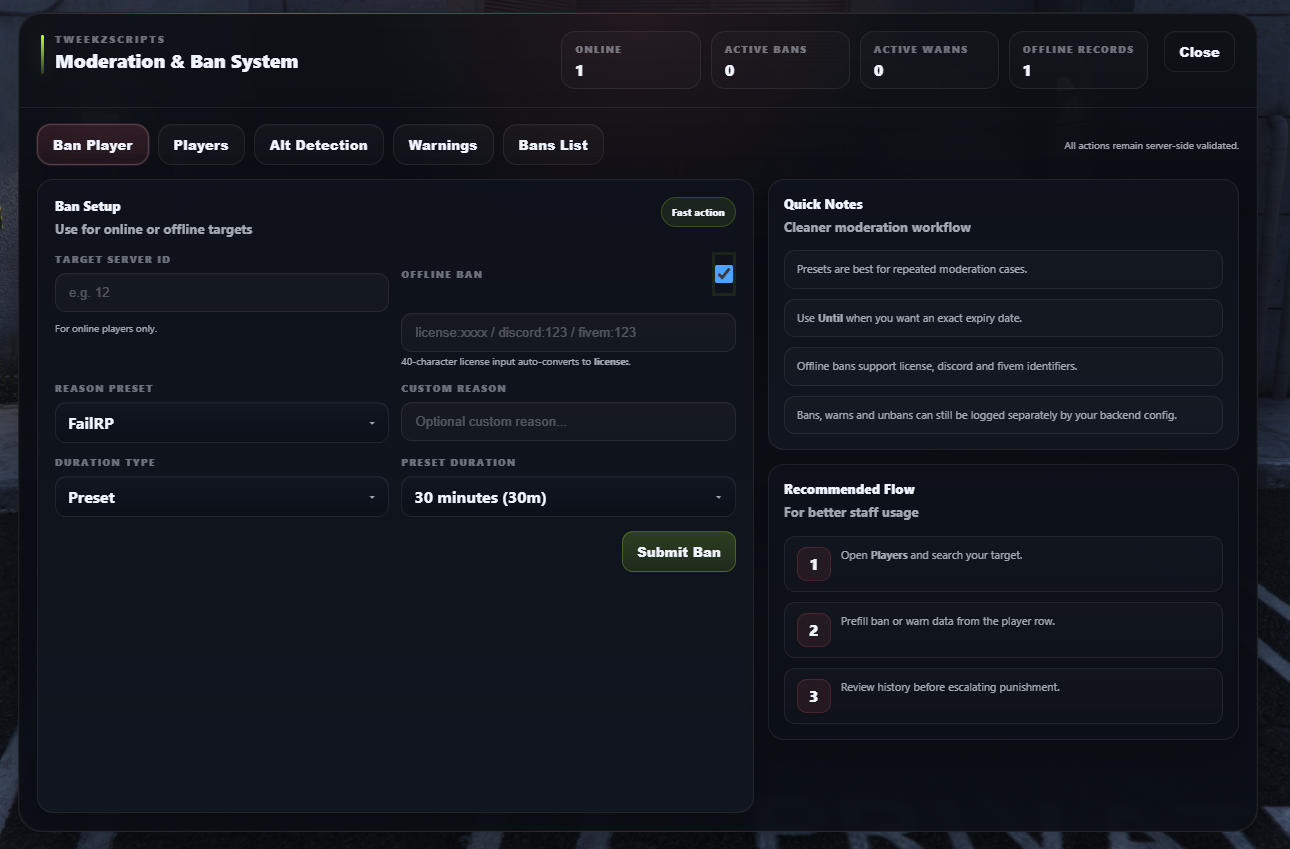Click the "All actions remain server-side validated." text
The width and height of the screenshot is (1290, 849).
(1151, 146)
